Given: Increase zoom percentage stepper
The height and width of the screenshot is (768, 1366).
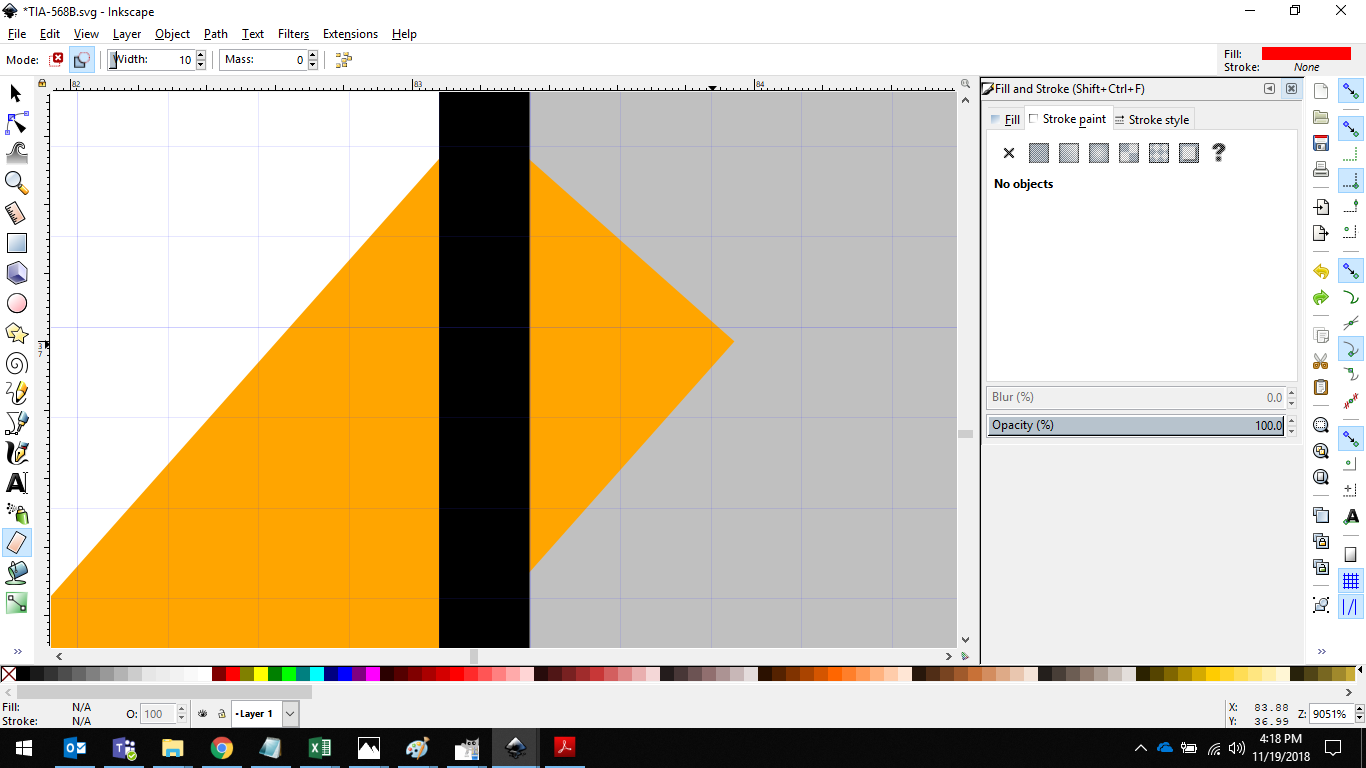Looking at the screenshot, I should point(1360,709).
